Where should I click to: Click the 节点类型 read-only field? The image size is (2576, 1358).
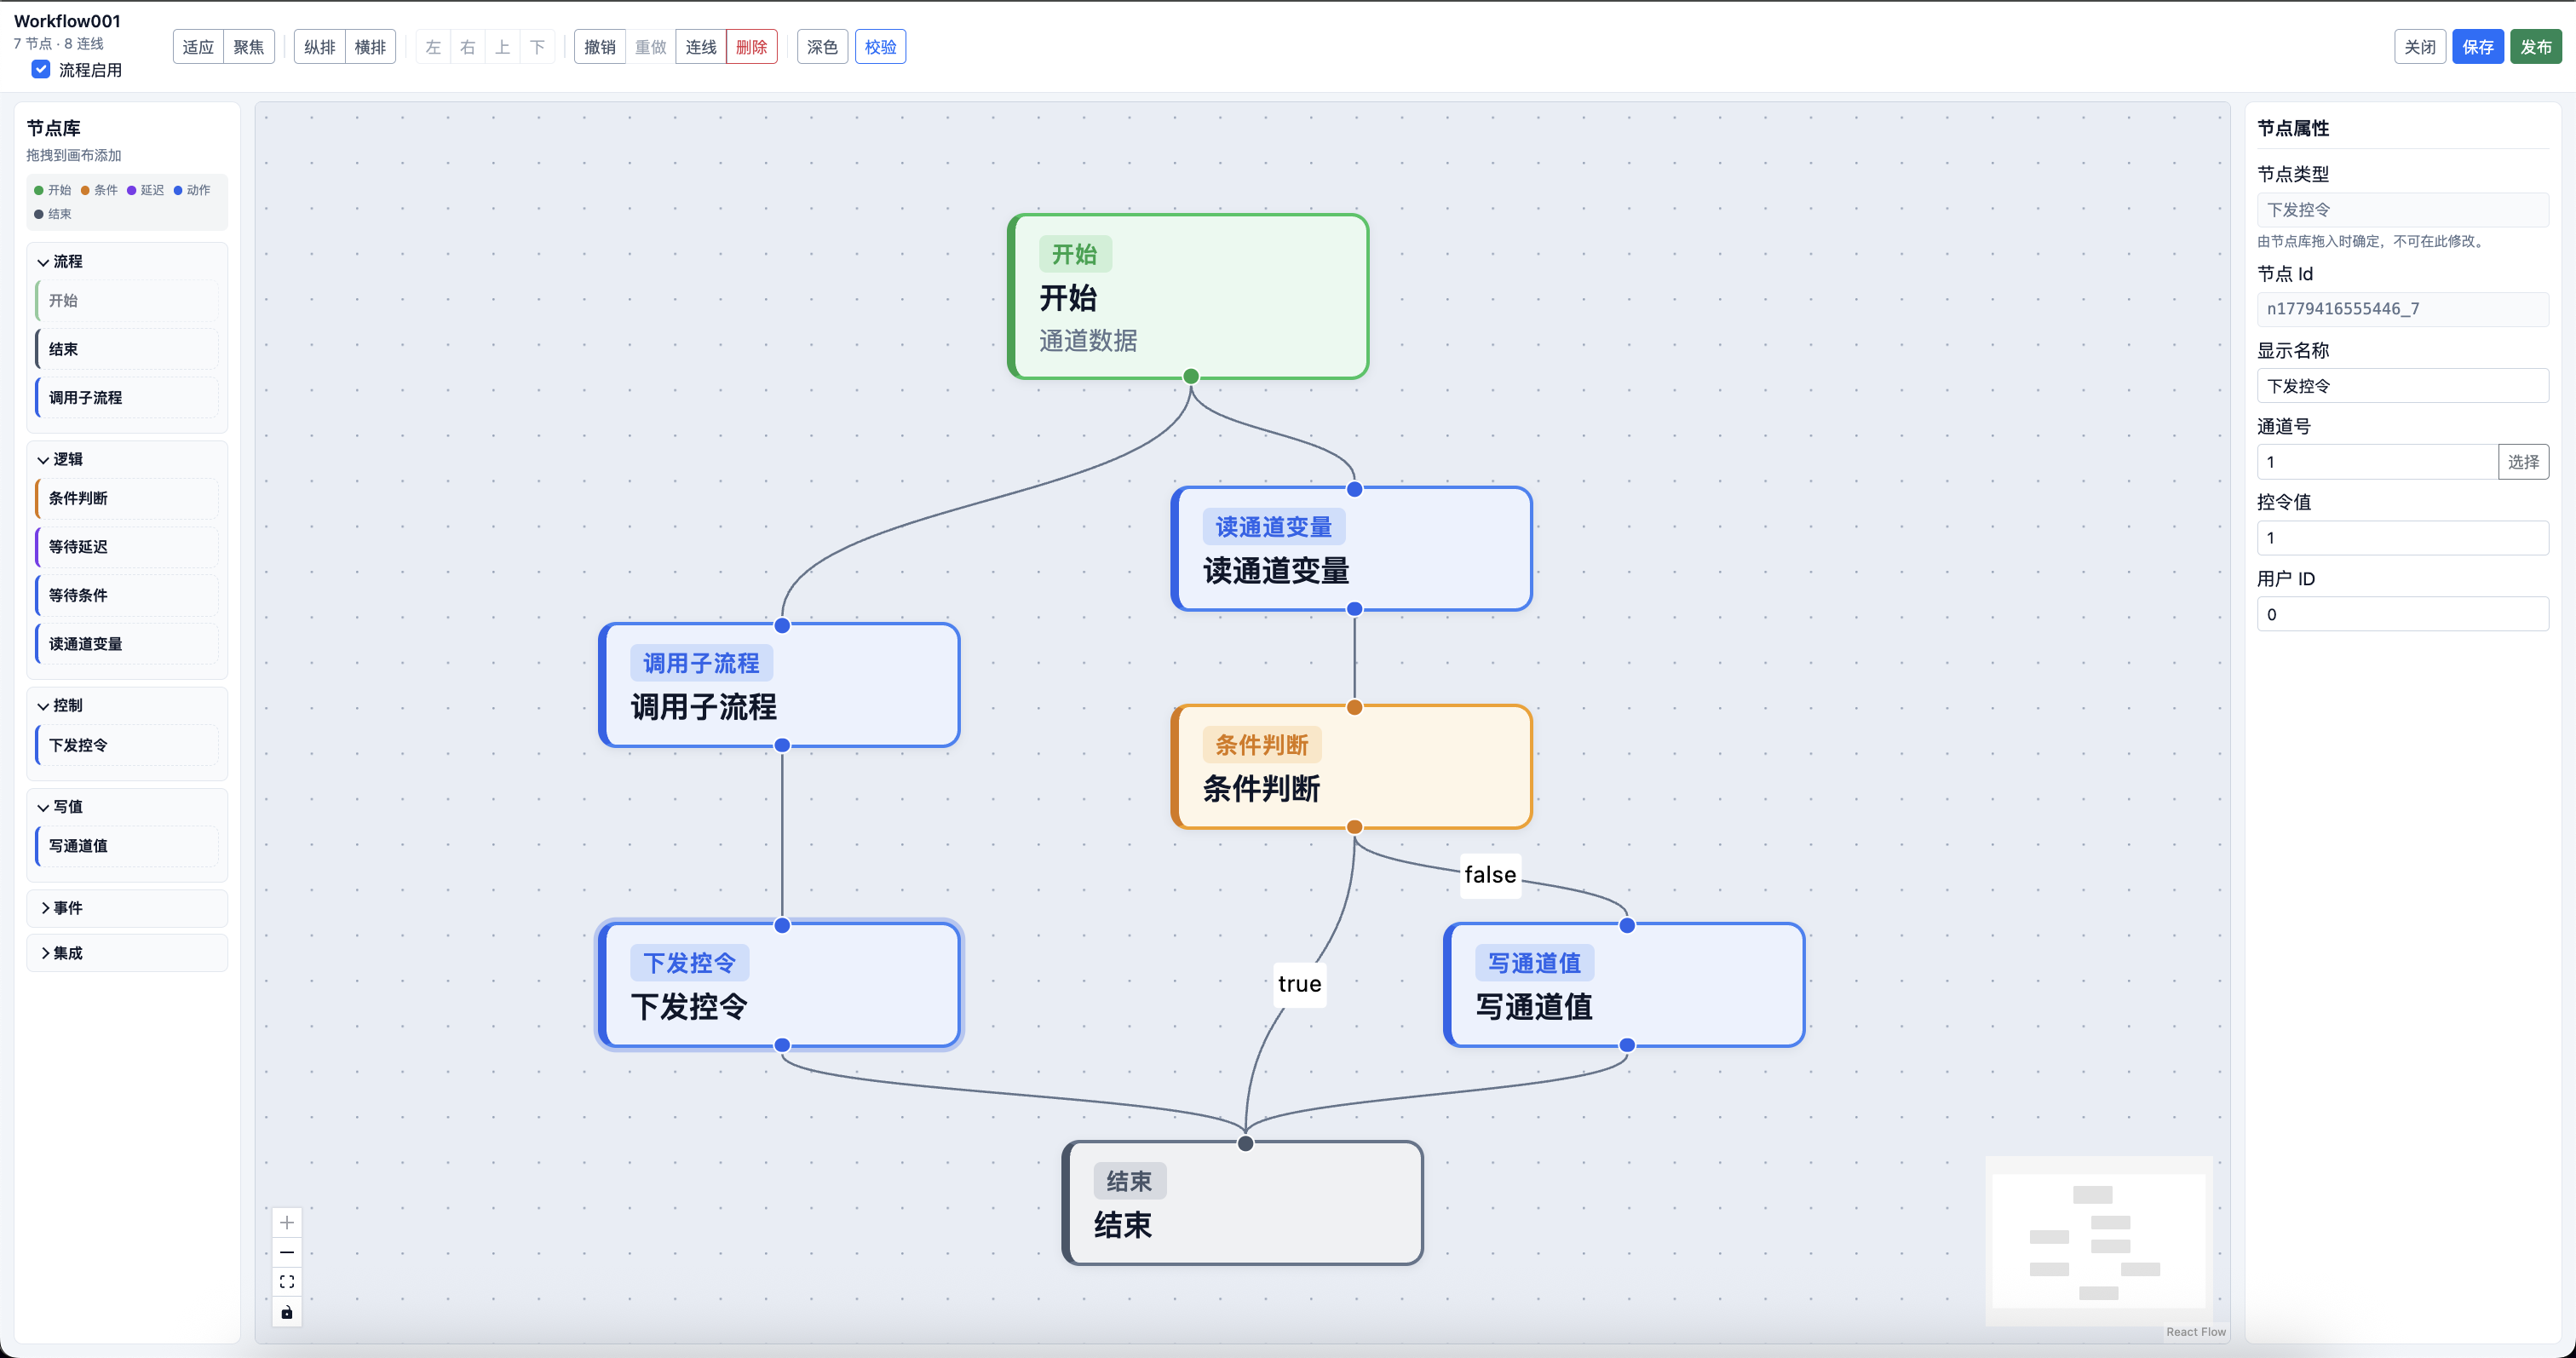click(x=2402, y=210)
